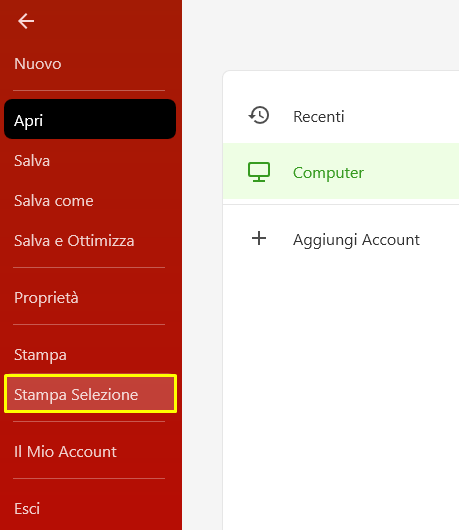Click the green Computer text label
The image size is (459, 530).
328,173
